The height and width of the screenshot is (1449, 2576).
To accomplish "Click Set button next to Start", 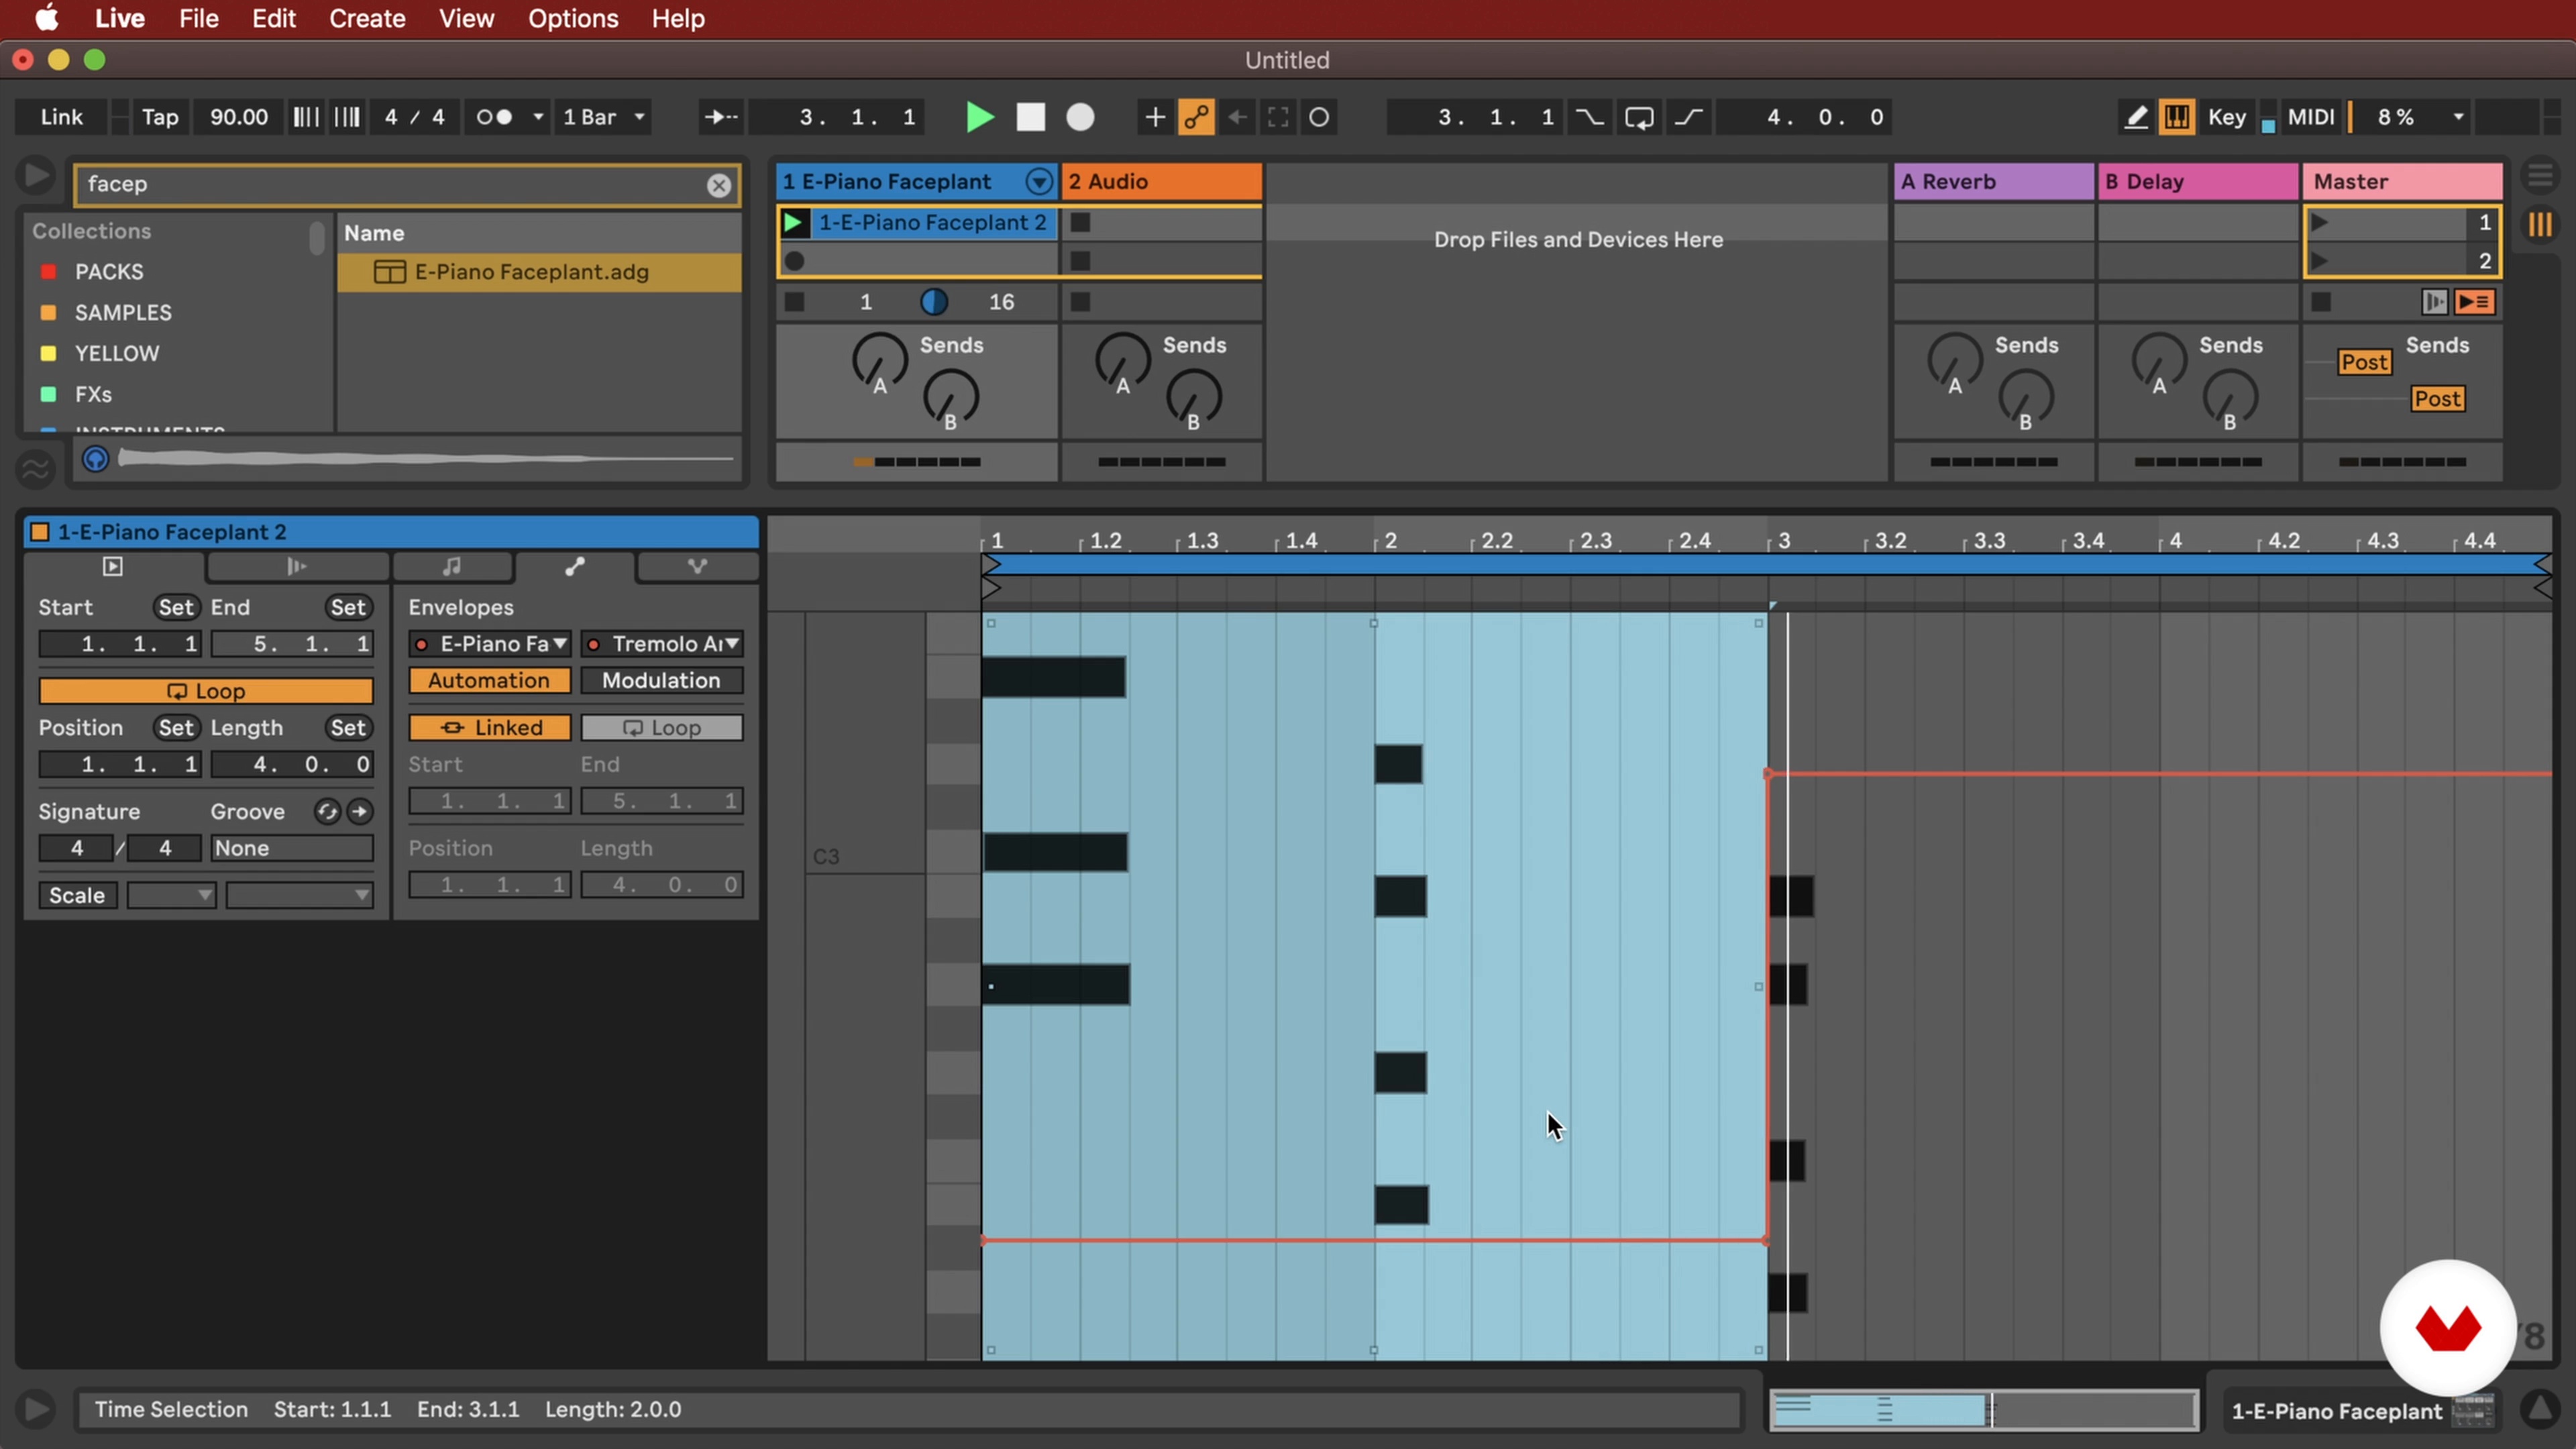I will click(x=176, y=607).
